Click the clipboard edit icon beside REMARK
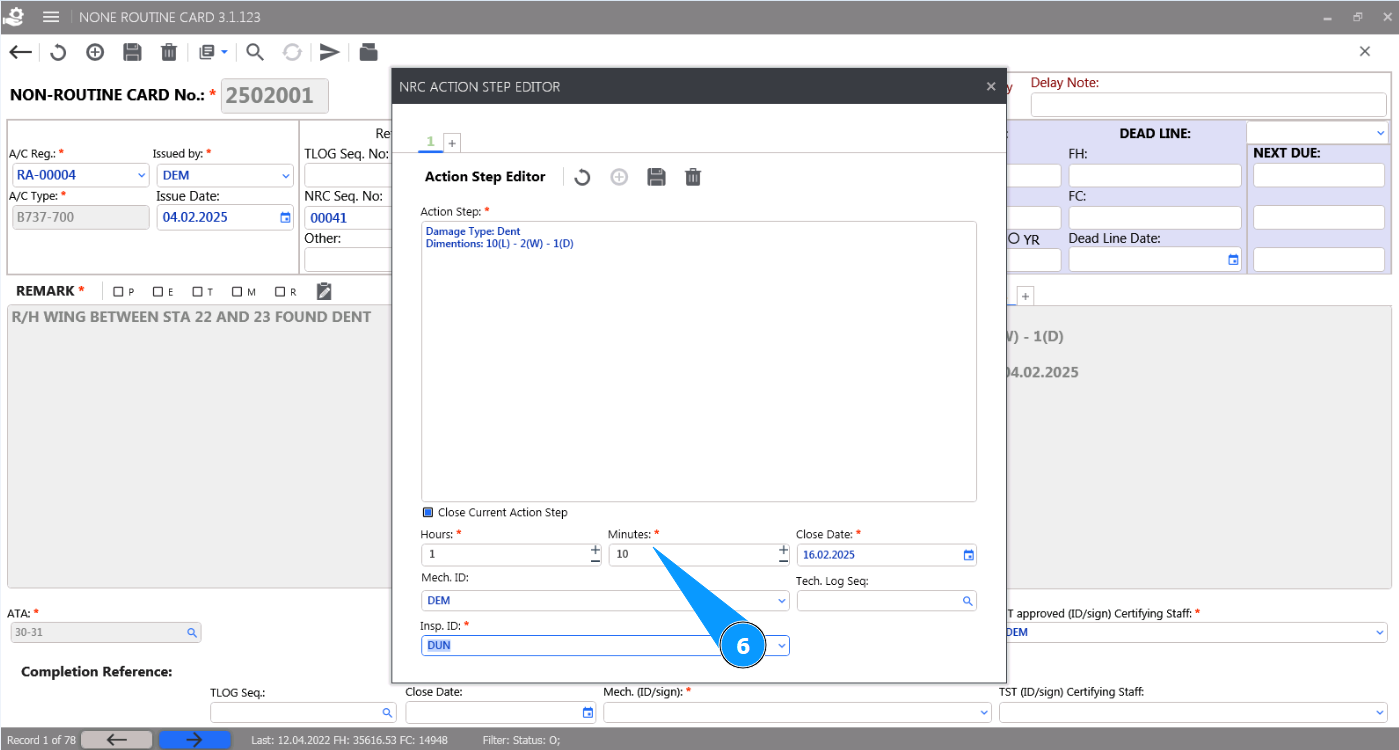Image resolution: width=1399 pixels, height=750 pixels. pyautogui.click(x=324, y=291)
